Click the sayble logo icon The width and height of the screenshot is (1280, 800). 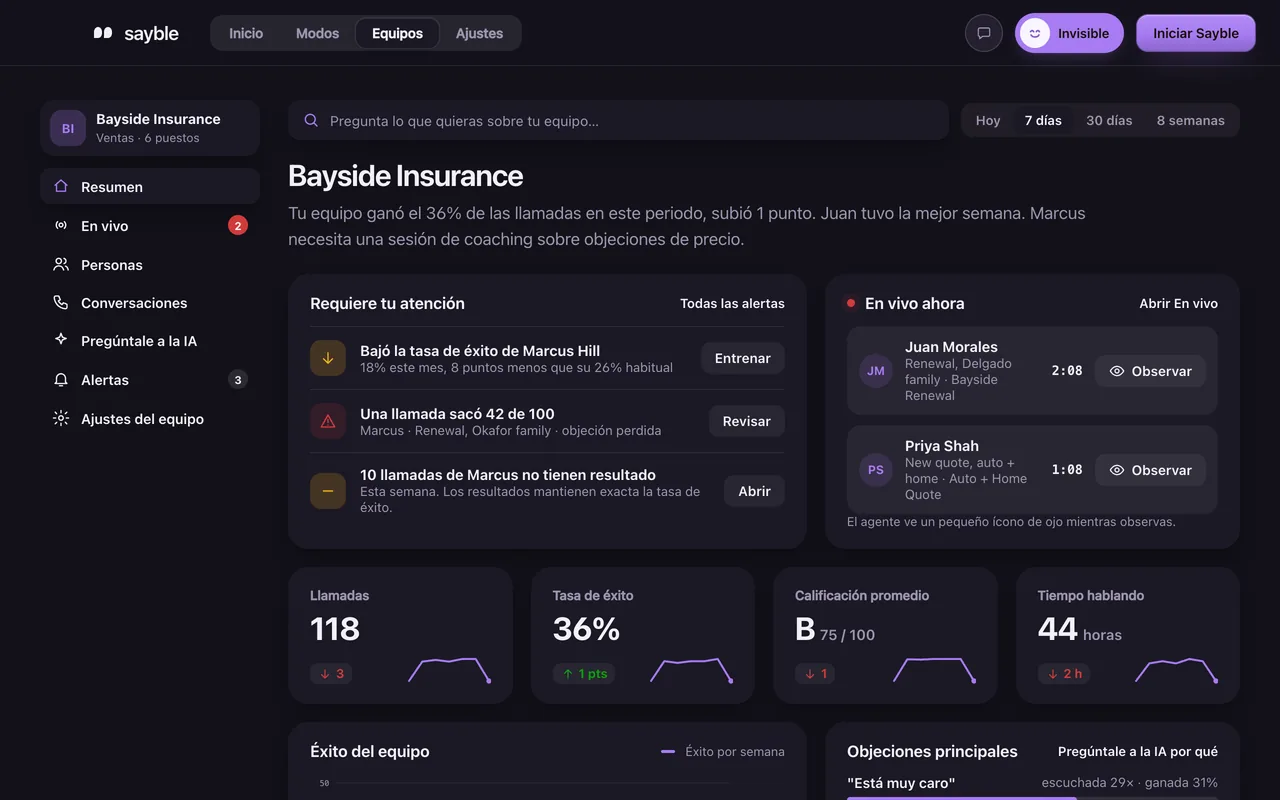(103, 33)
